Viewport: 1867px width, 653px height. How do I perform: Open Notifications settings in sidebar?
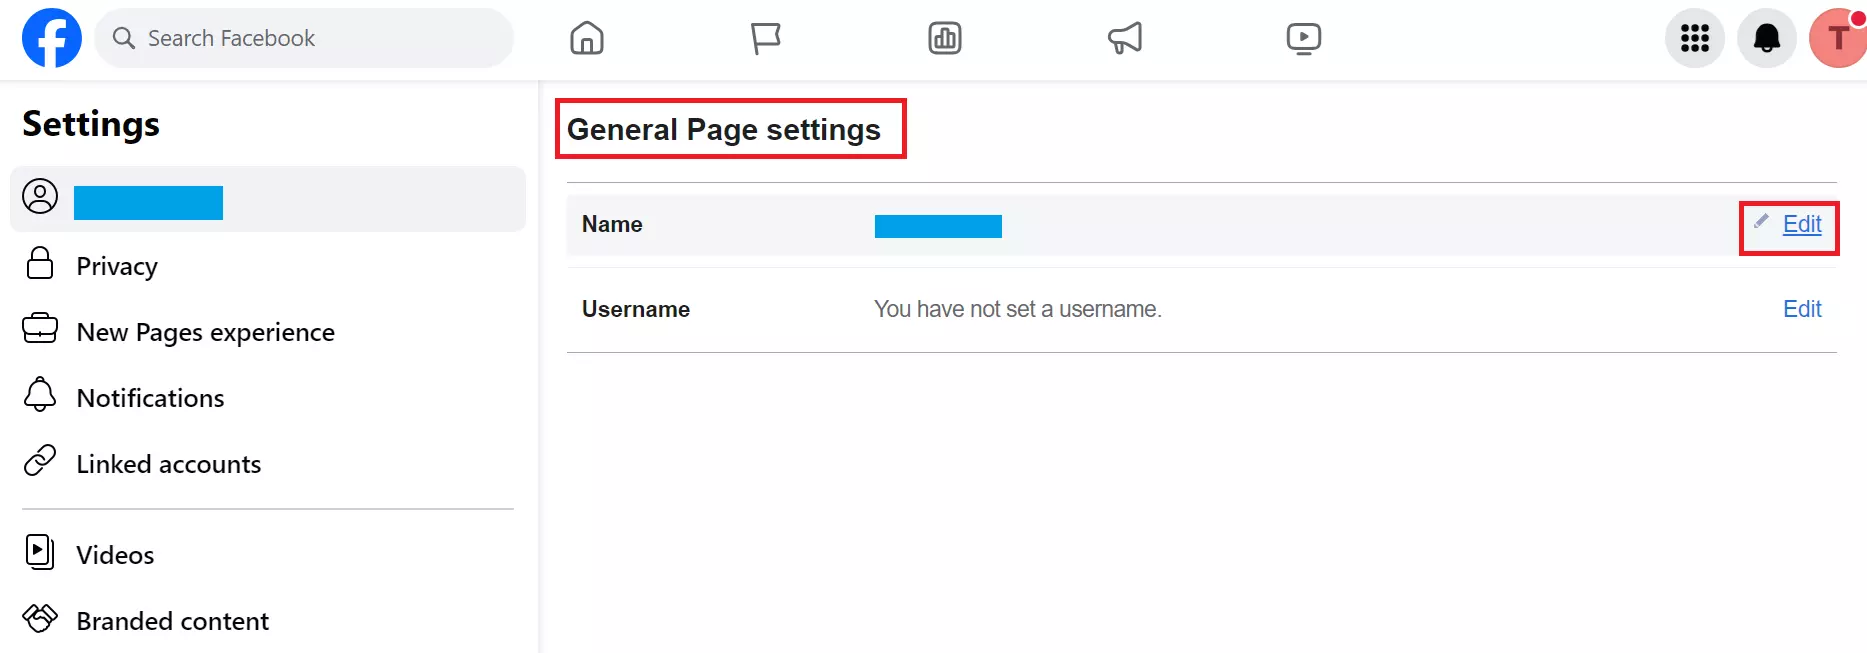150,398
